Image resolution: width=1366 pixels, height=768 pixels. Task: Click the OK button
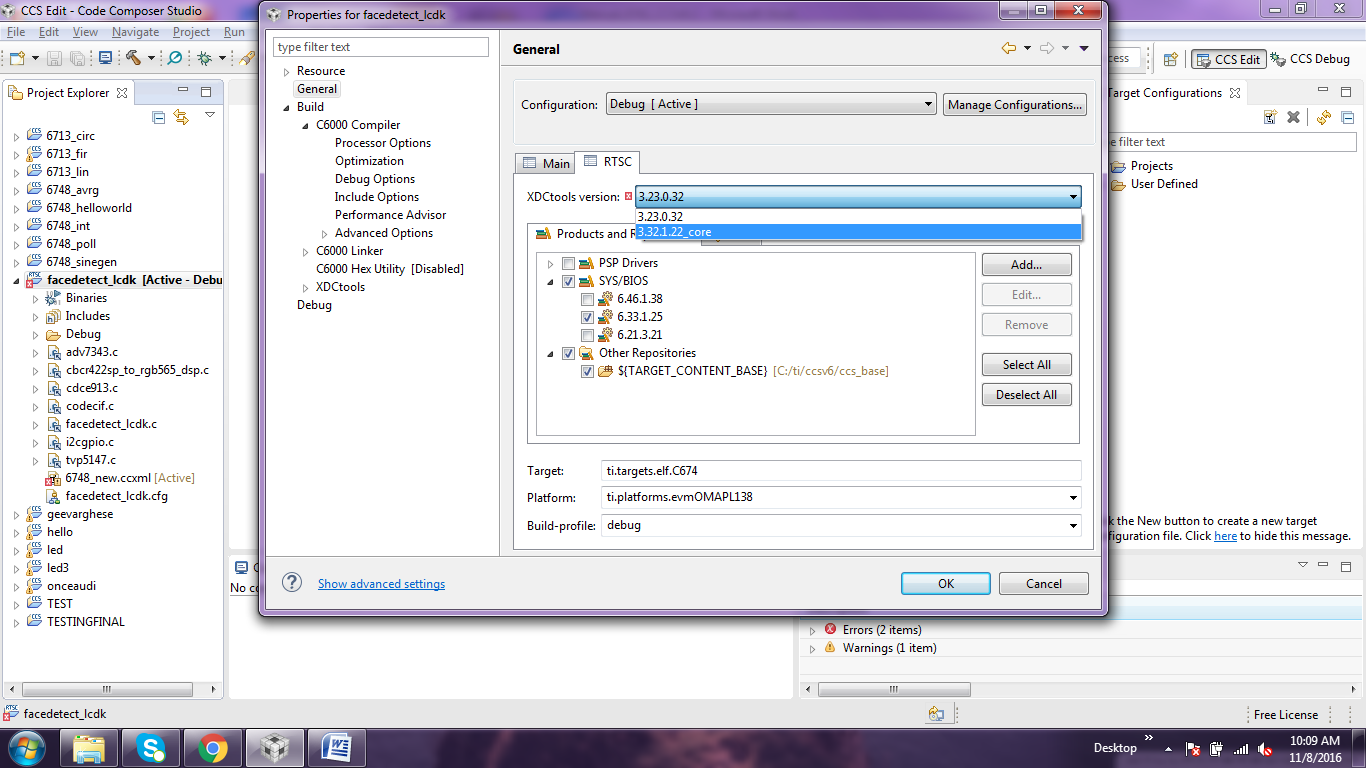point(946,584)
